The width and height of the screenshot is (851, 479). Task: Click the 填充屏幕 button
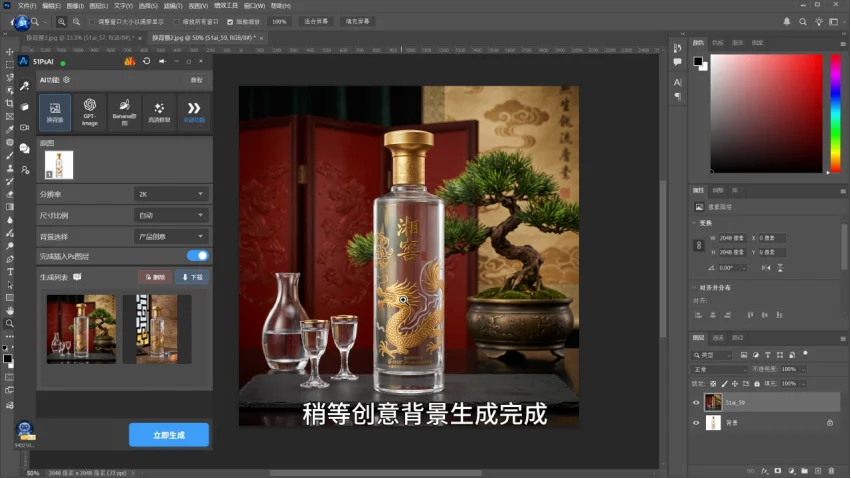point(358,22)
